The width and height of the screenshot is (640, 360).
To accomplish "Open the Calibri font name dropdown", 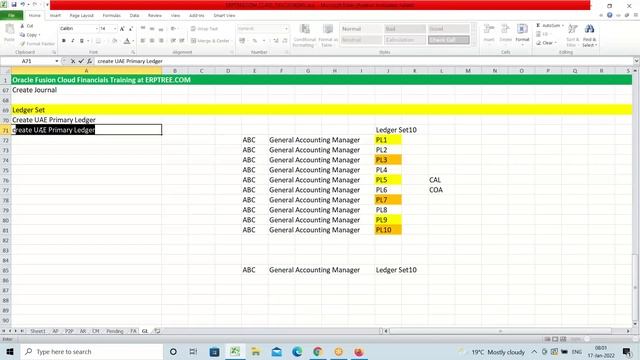I will pos(97,29).
